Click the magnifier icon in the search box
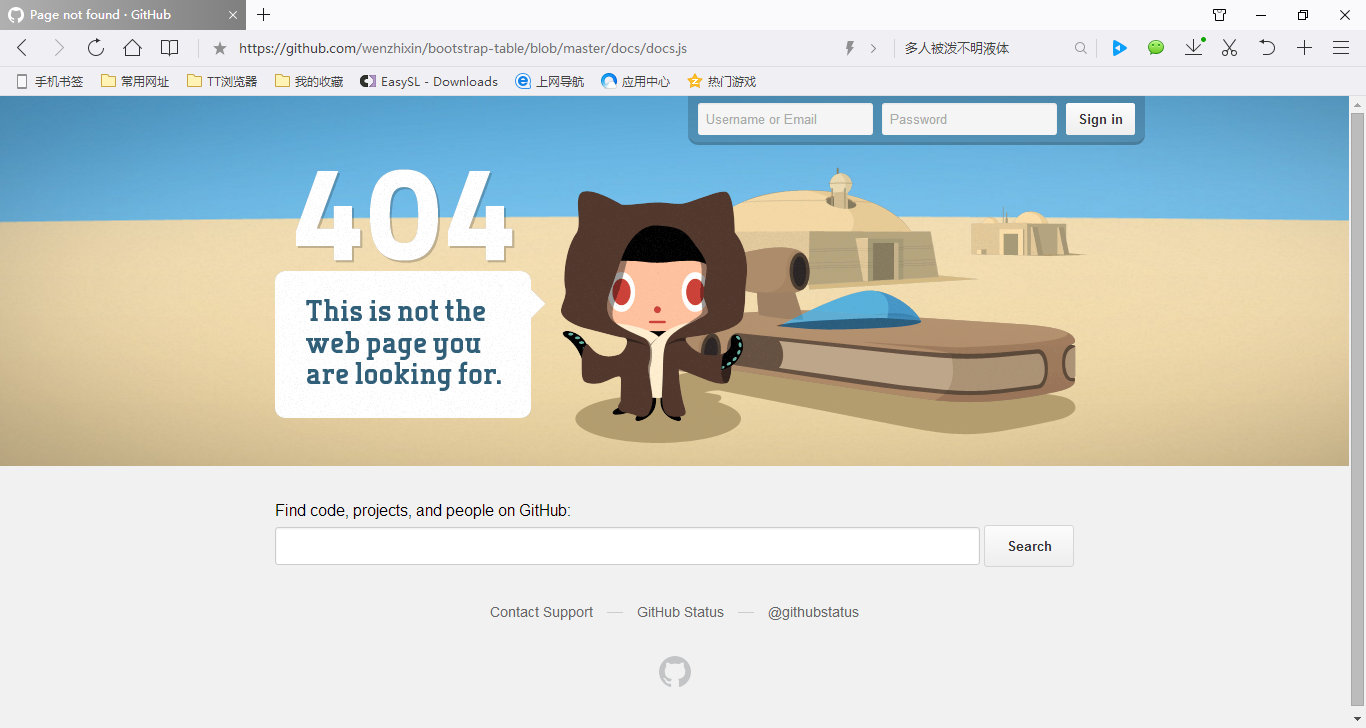 pyautogui.click(x=1081, y=48)
